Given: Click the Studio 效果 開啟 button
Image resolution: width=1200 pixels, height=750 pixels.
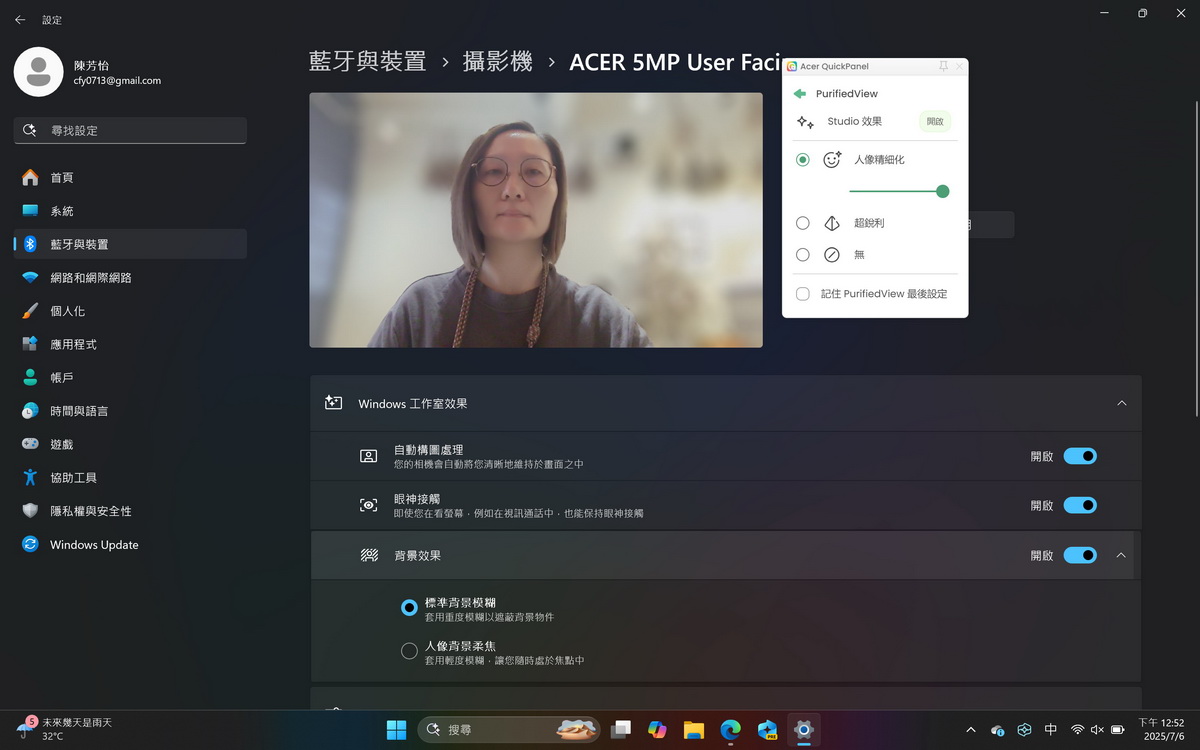Looking at the screenshot, I should pyautogui.click(x=934, y=122).
